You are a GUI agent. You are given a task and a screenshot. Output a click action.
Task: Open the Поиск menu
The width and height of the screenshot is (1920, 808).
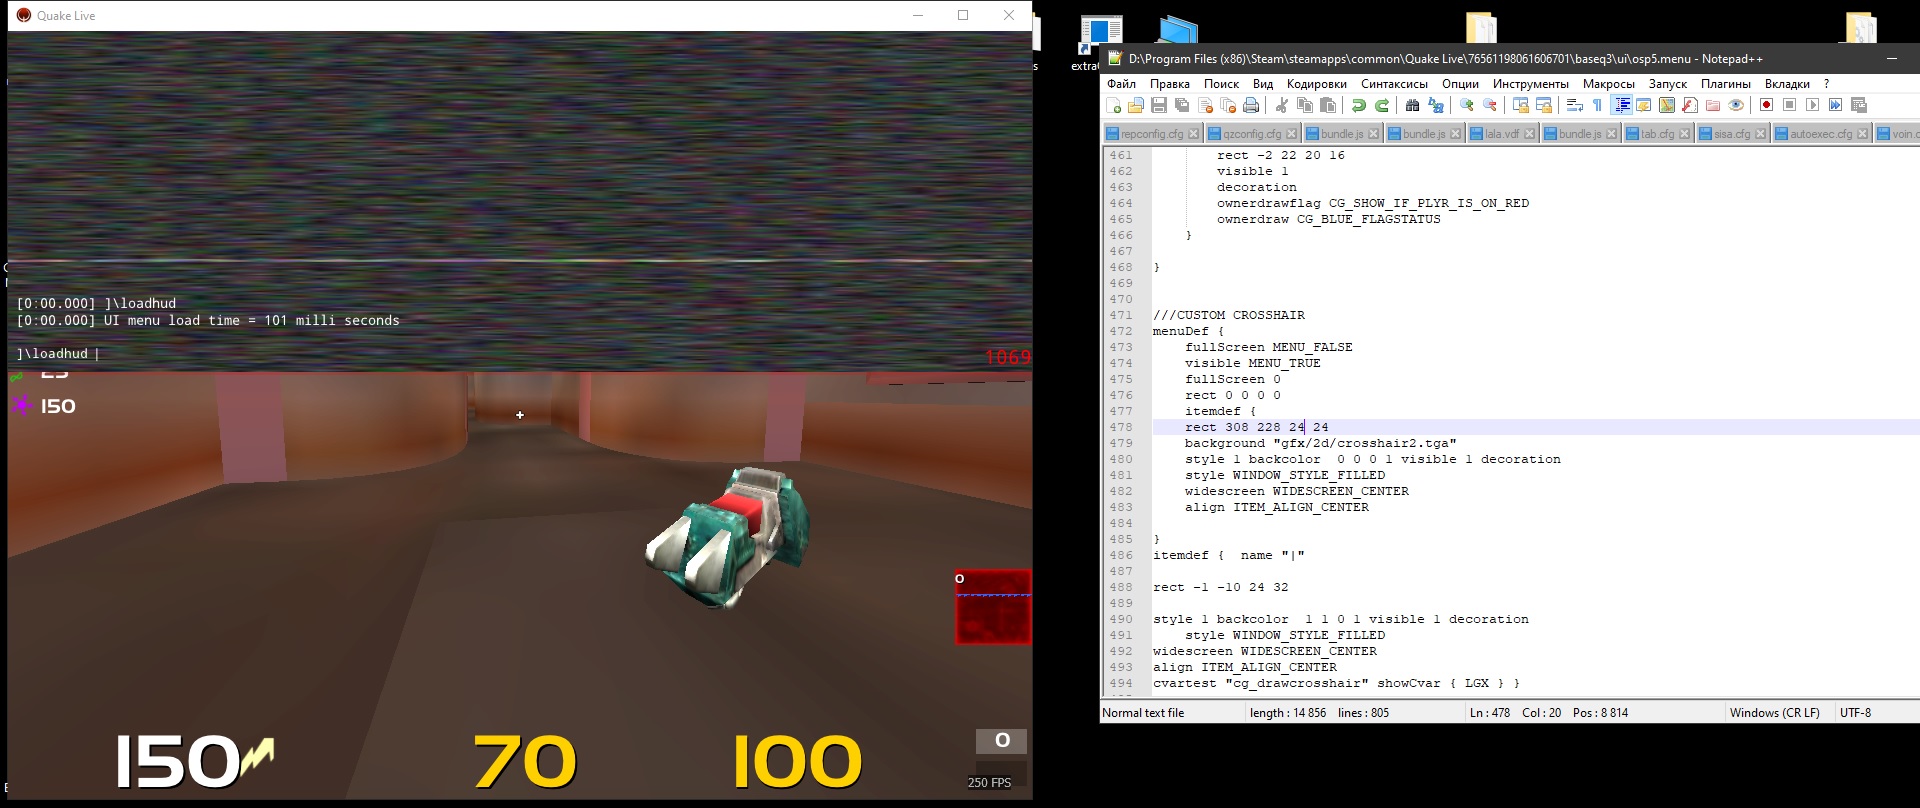(x=1221, y=84)
